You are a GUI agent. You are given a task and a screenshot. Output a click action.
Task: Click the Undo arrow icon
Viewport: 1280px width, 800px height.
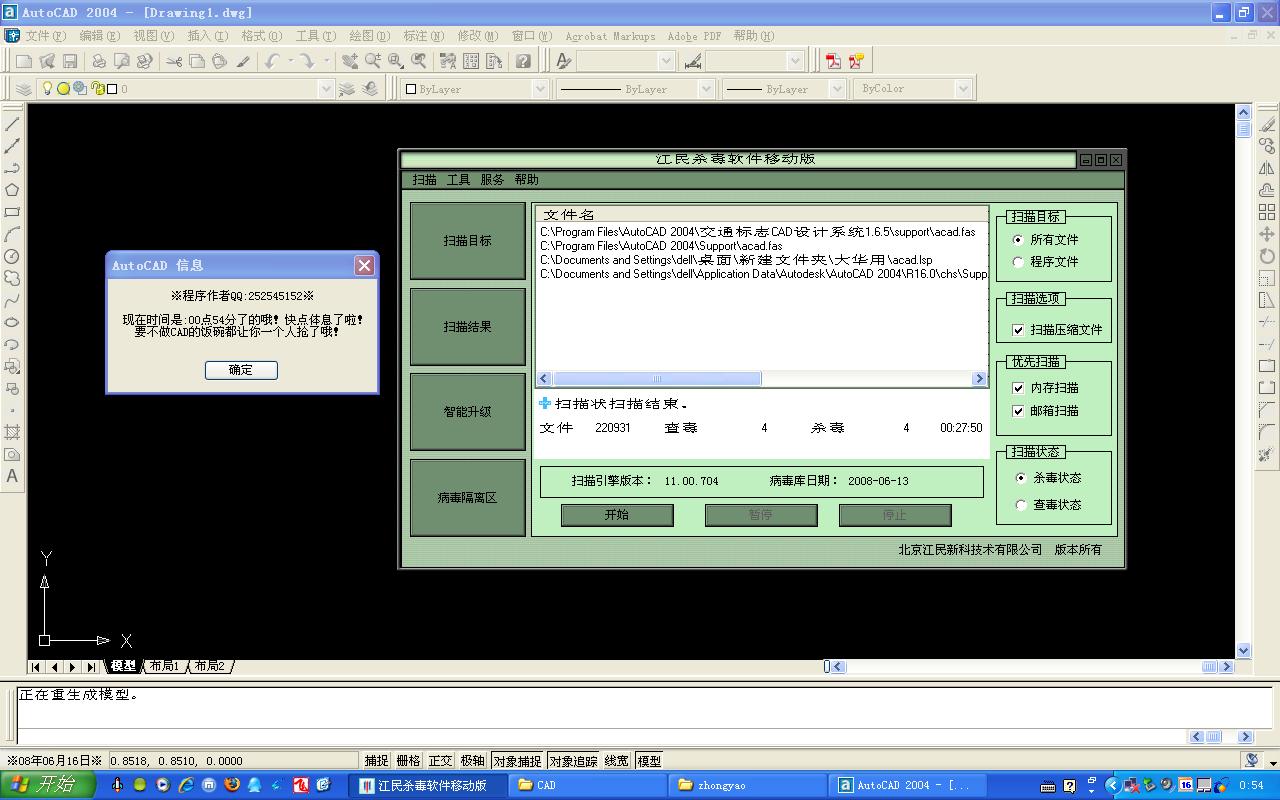[272, 61]
